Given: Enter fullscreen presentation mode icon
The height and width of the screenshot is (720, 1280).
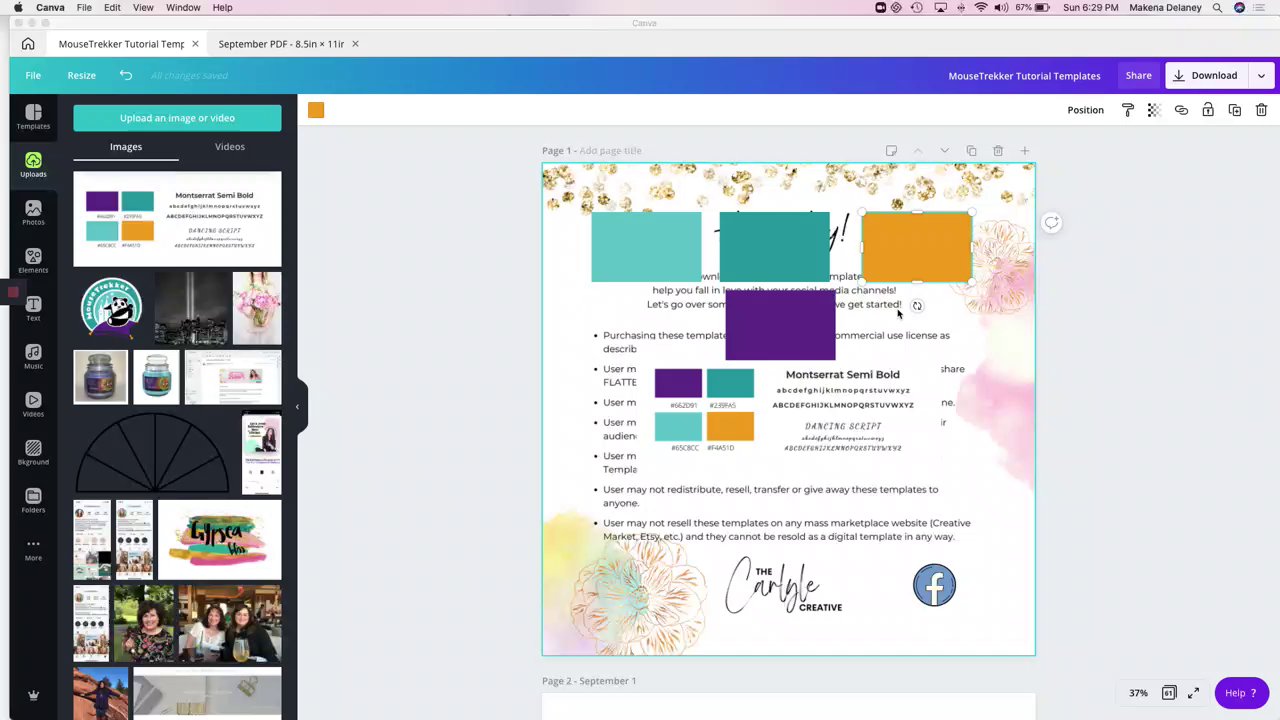Looking at the screenshot, I should [1193, 693].
